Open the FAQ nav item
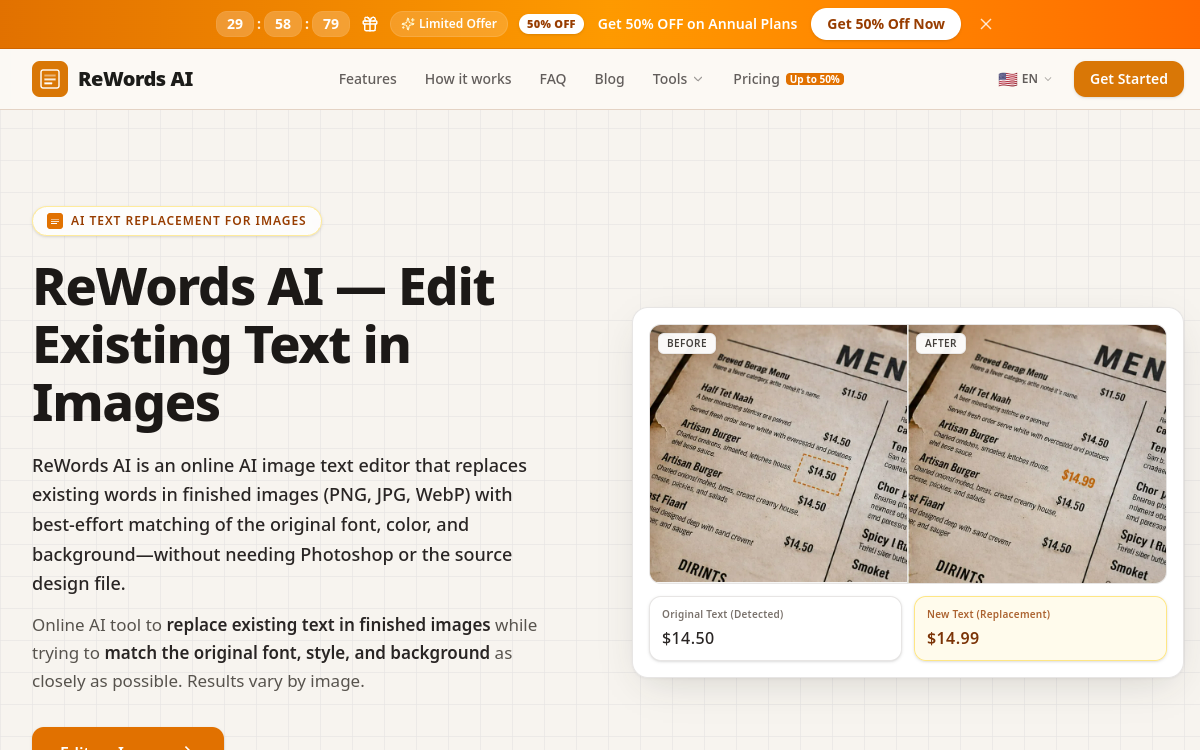 click(553, 79)
